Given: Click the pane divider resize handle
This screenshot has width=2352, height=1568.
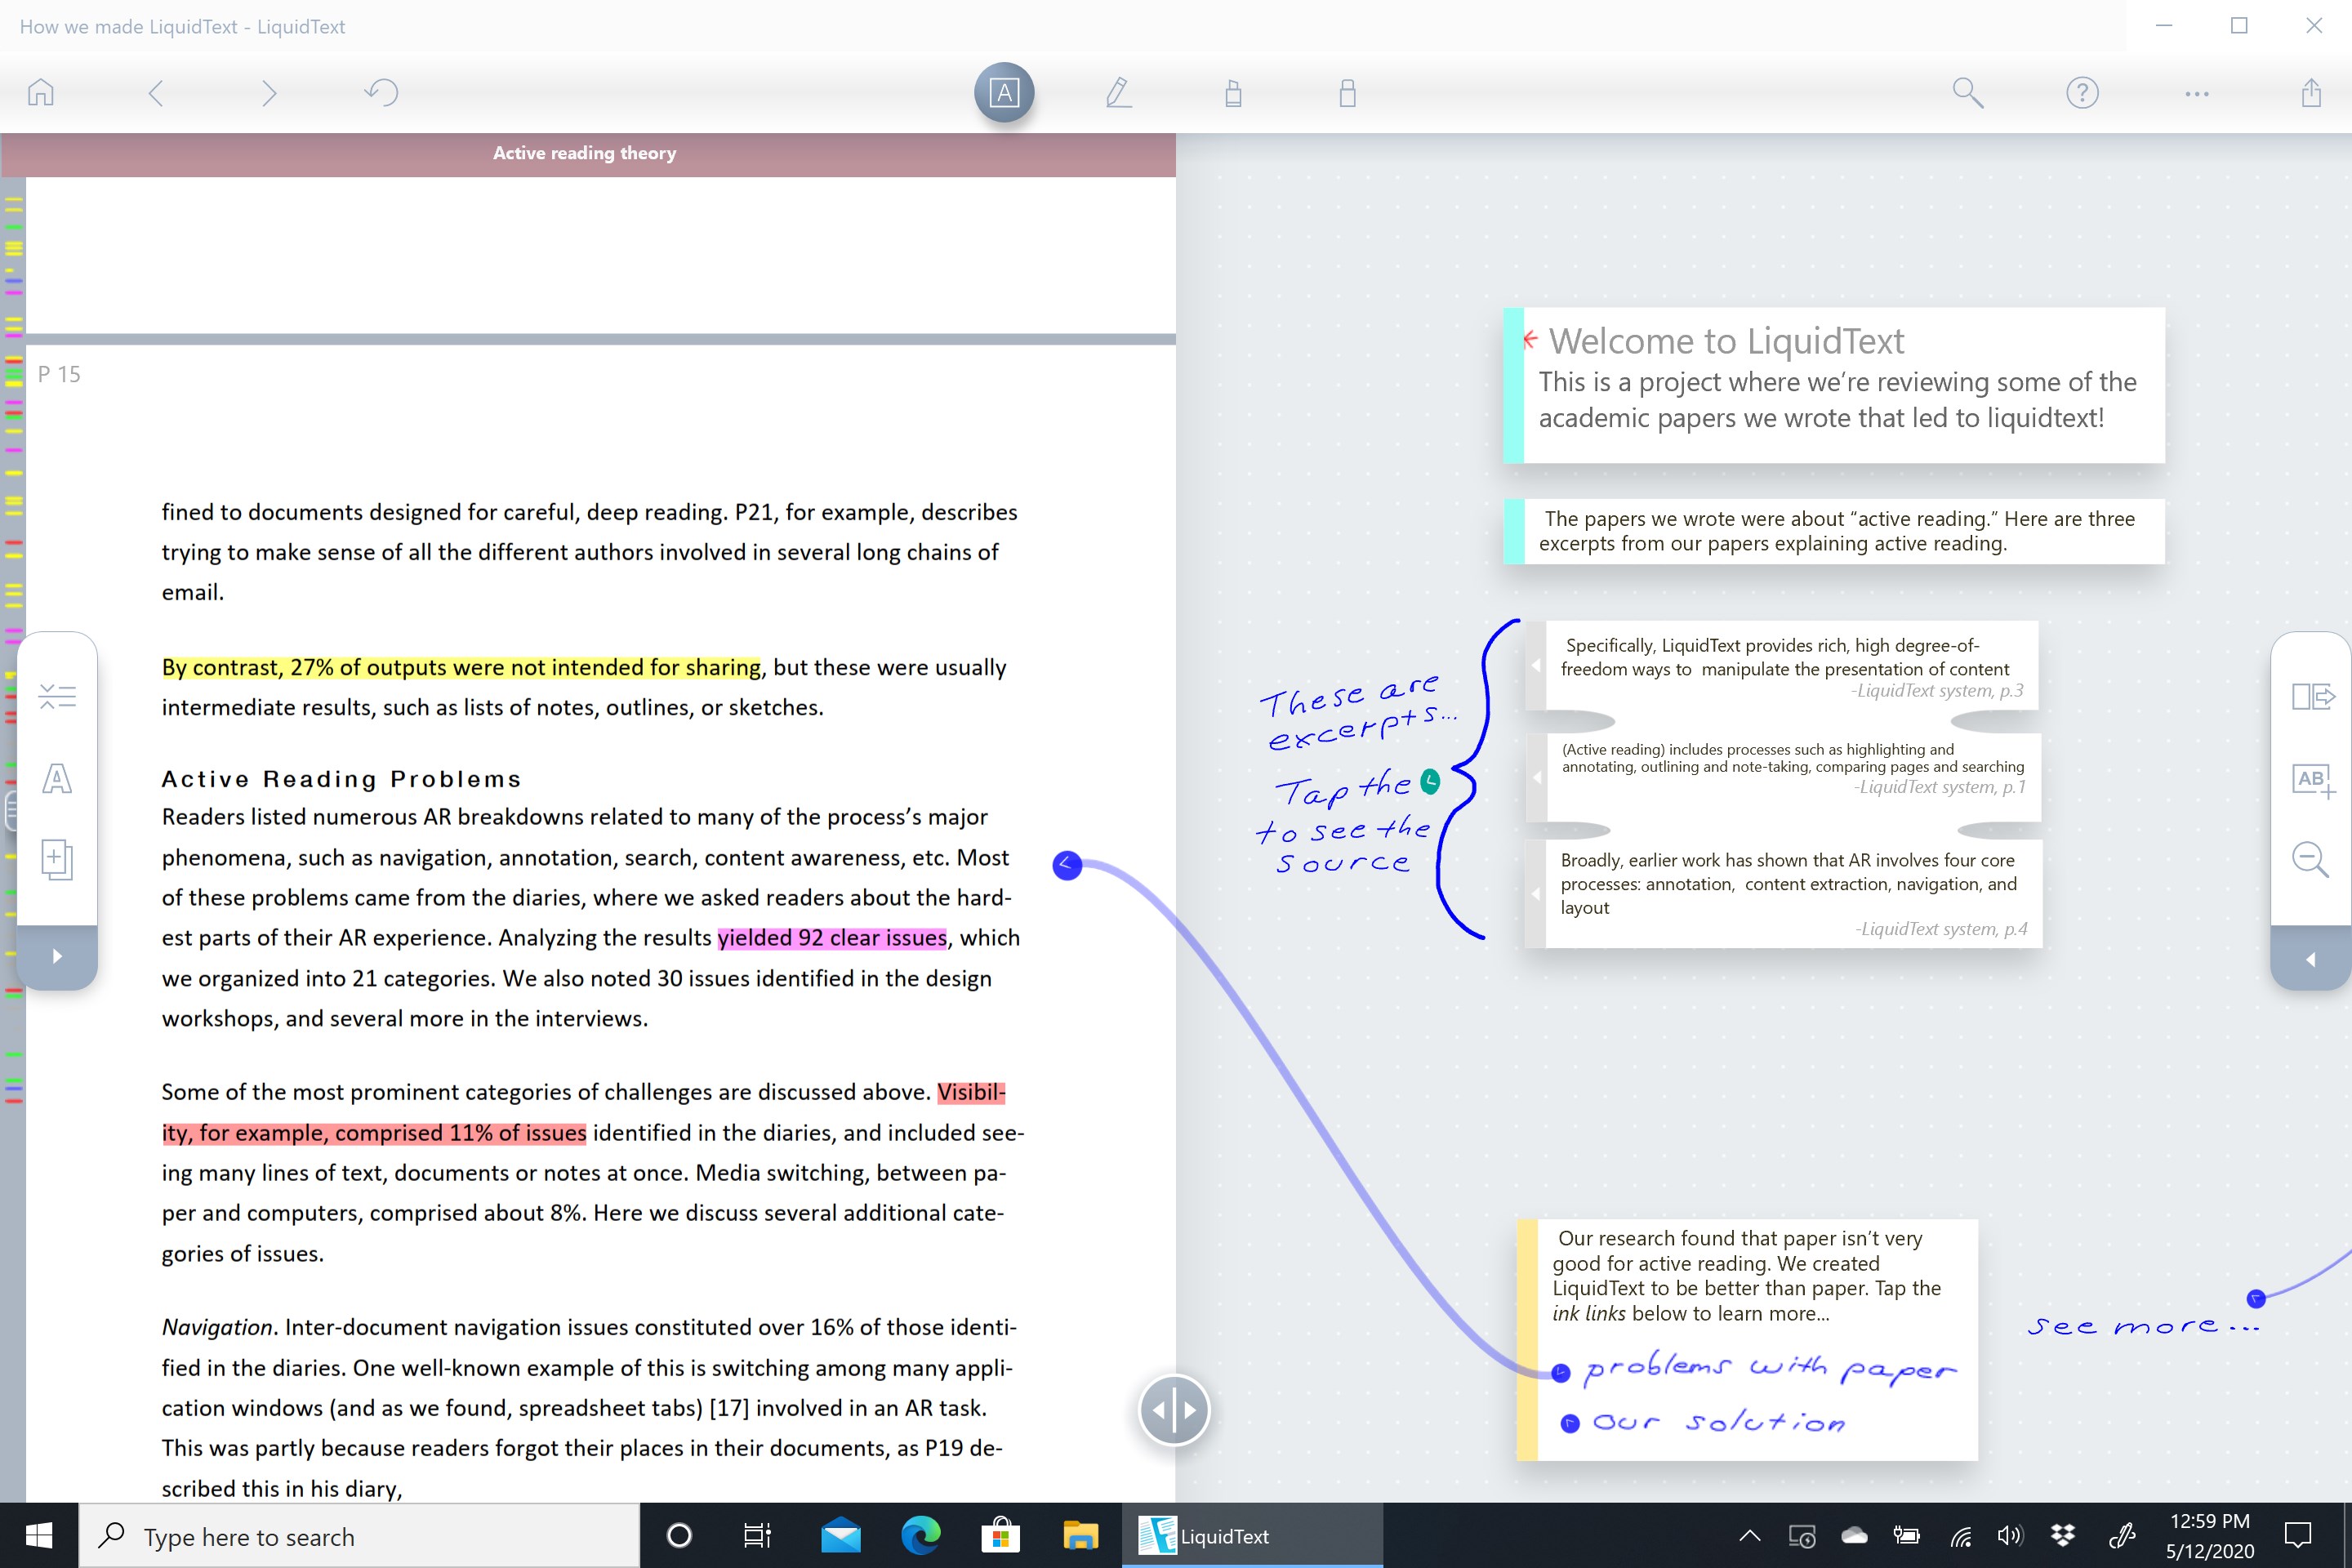Looking at the screenshot, I should pyautogui.click(x=1174, y=1410).
